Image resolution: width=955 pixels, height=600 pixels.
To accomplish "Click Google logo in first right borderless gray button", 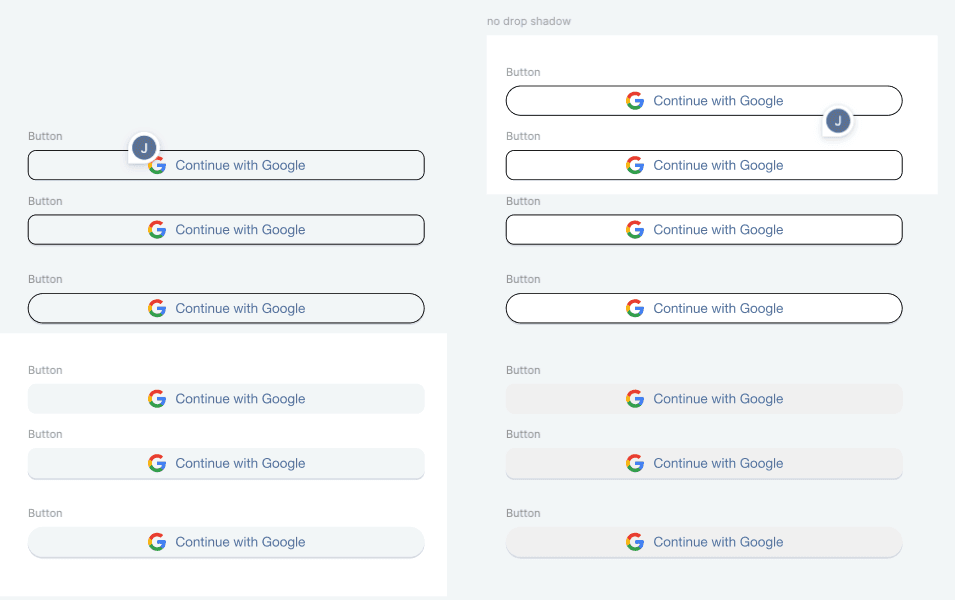I will pyautogui.click(x=635, y=399).
